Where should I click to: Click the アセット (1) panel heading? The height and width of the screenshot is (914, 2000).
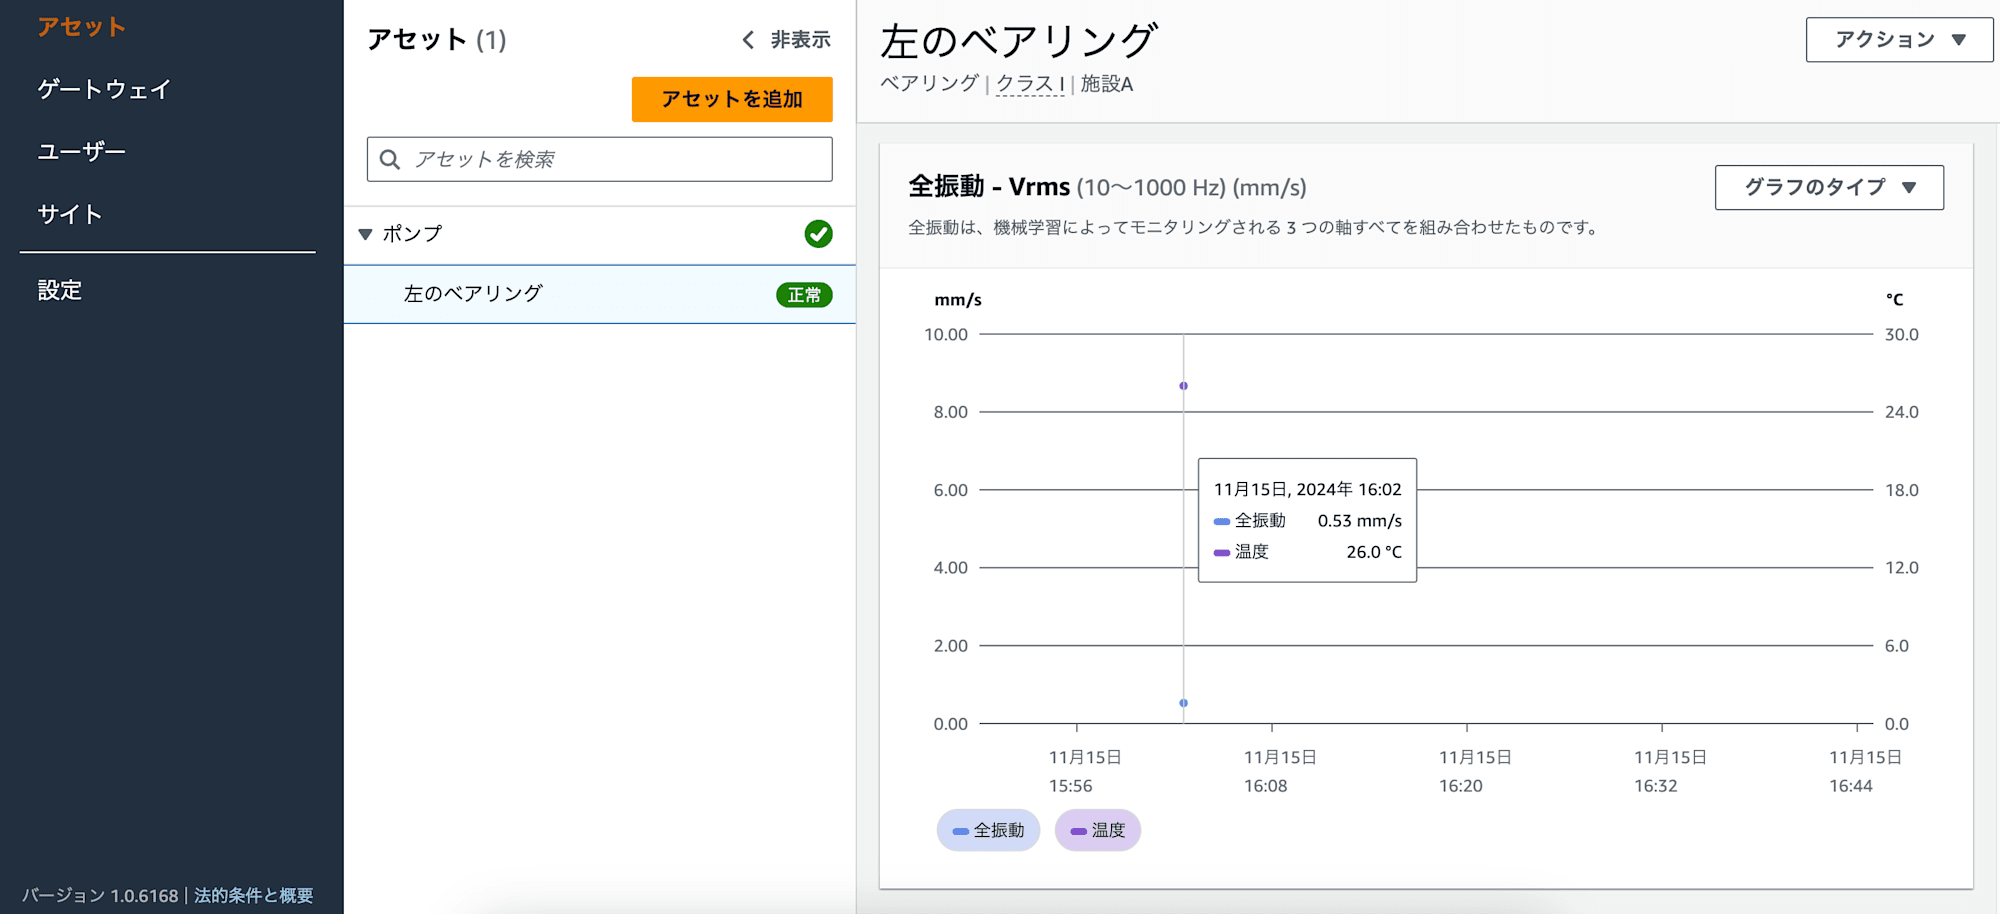point(437,40)
